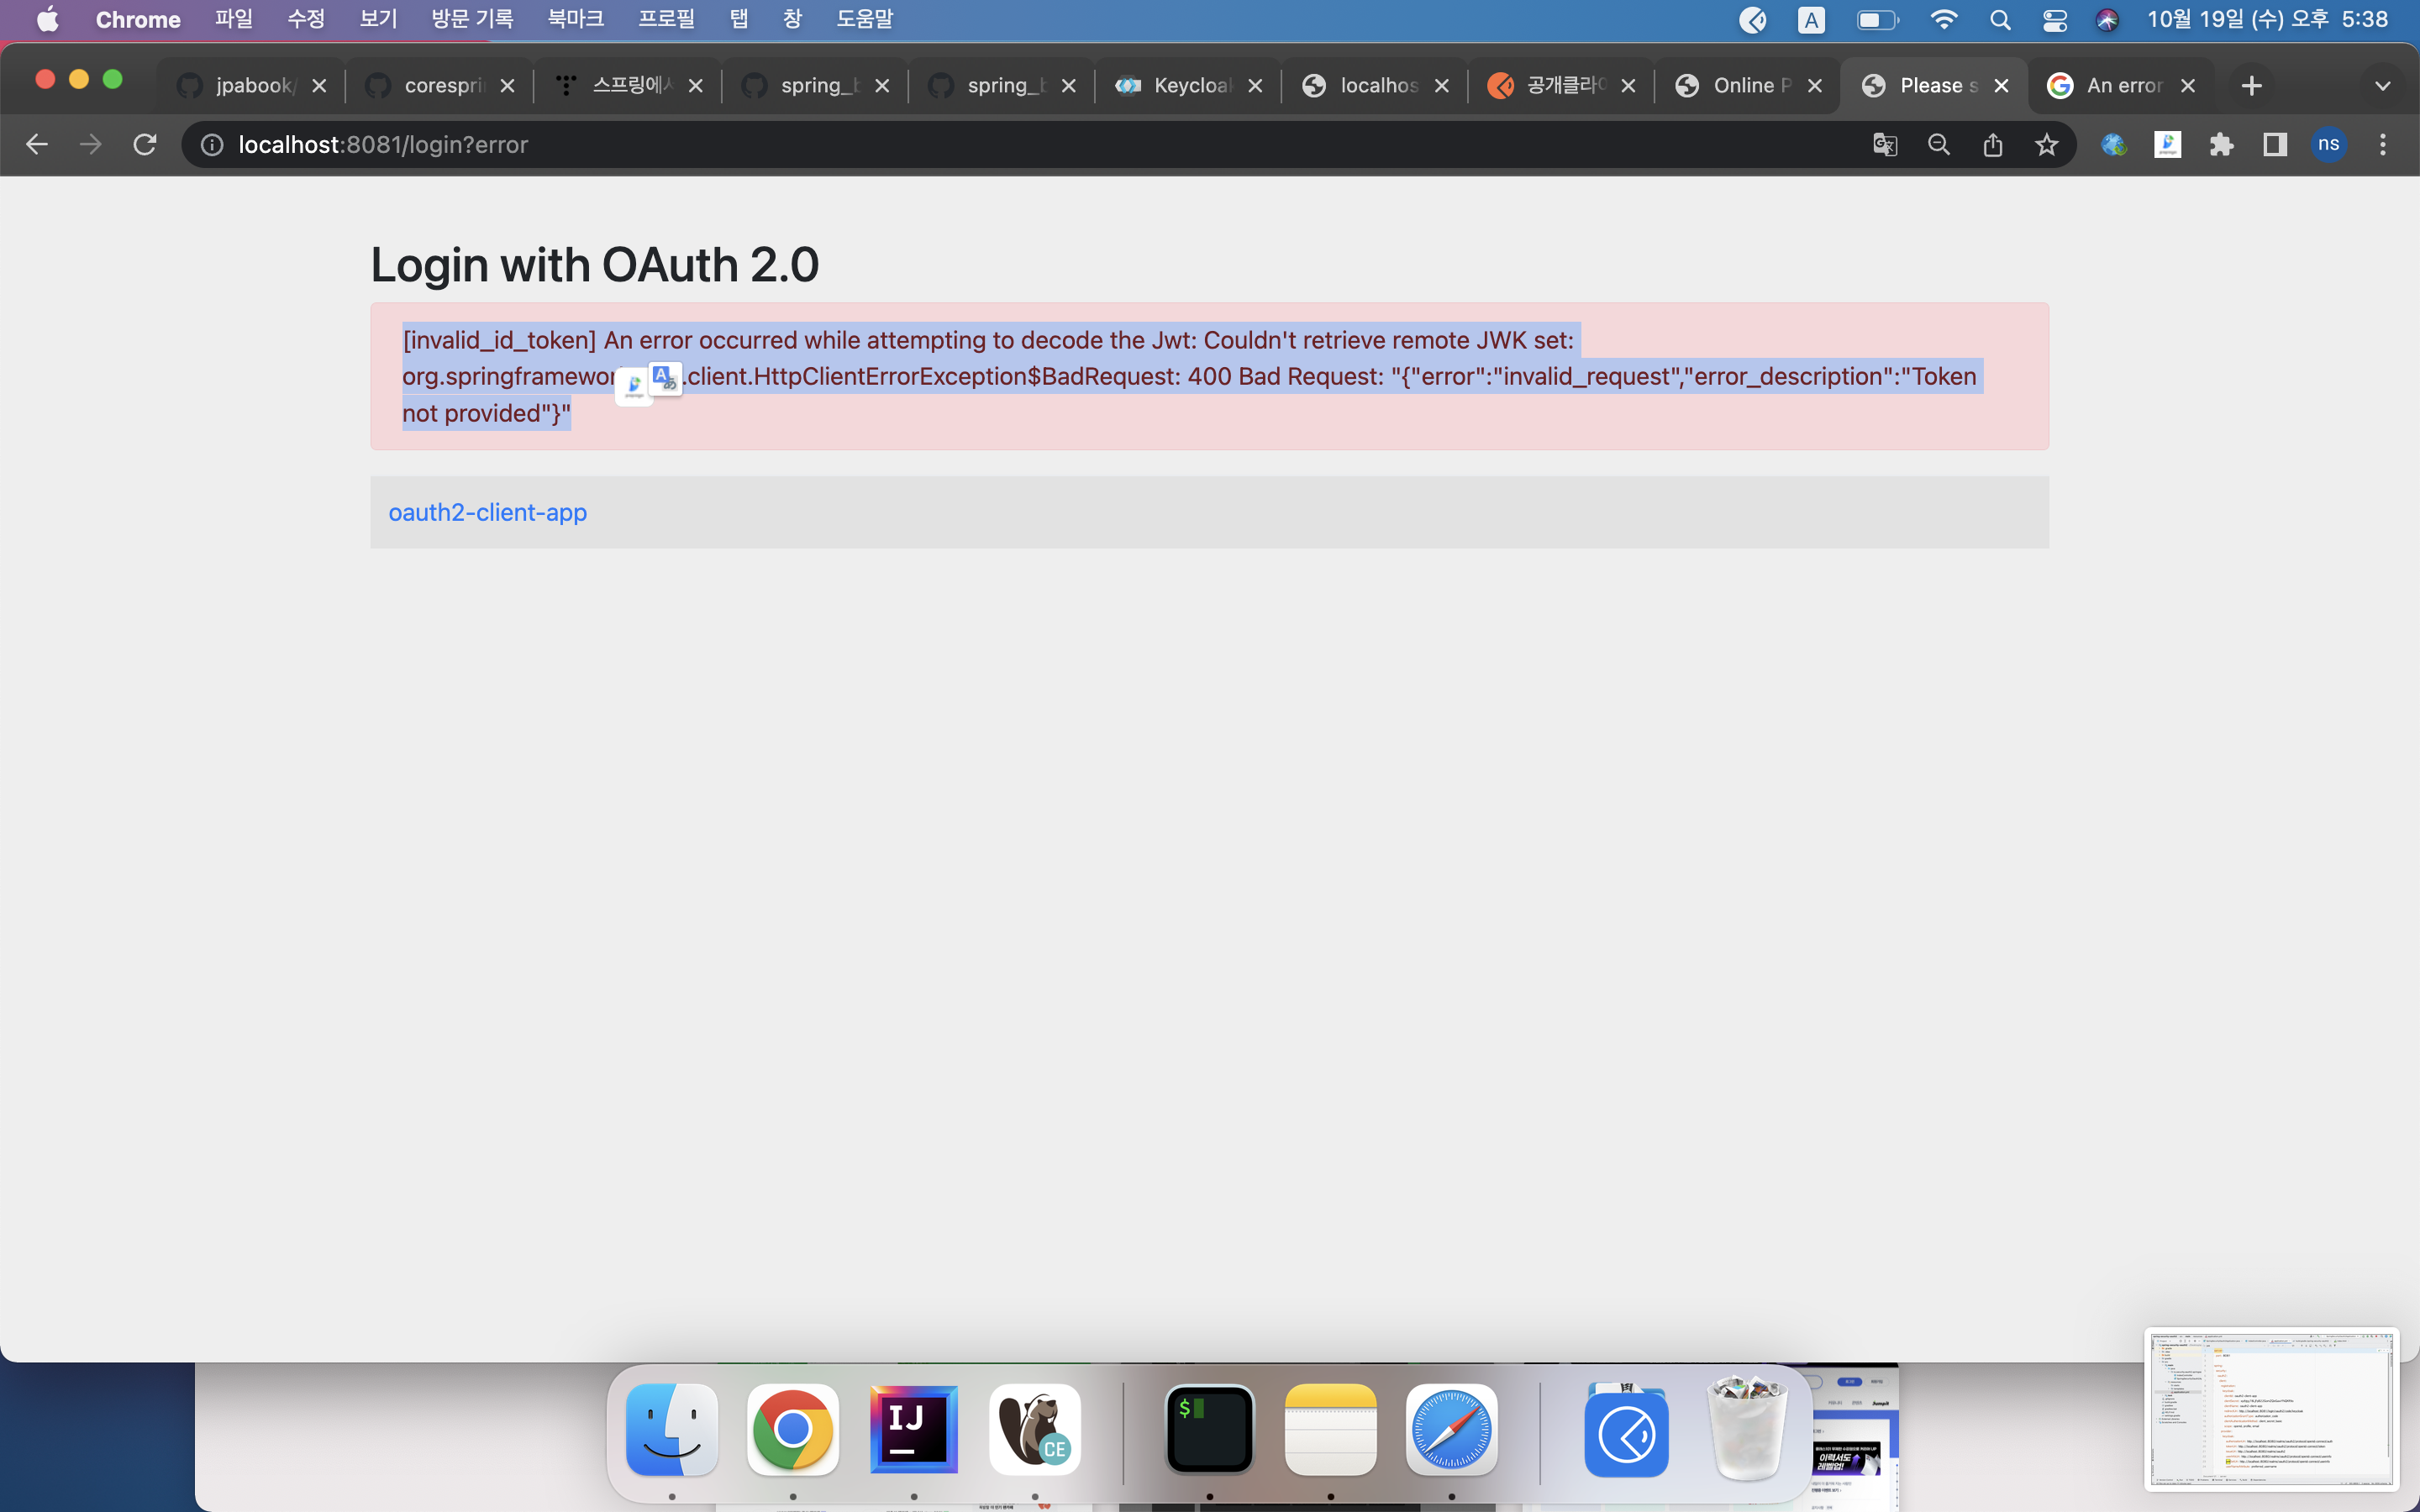Click the Chrome extensions puzzle icon
2420x1512 pixels.
pyautogui.click(x=2222, y=144)
